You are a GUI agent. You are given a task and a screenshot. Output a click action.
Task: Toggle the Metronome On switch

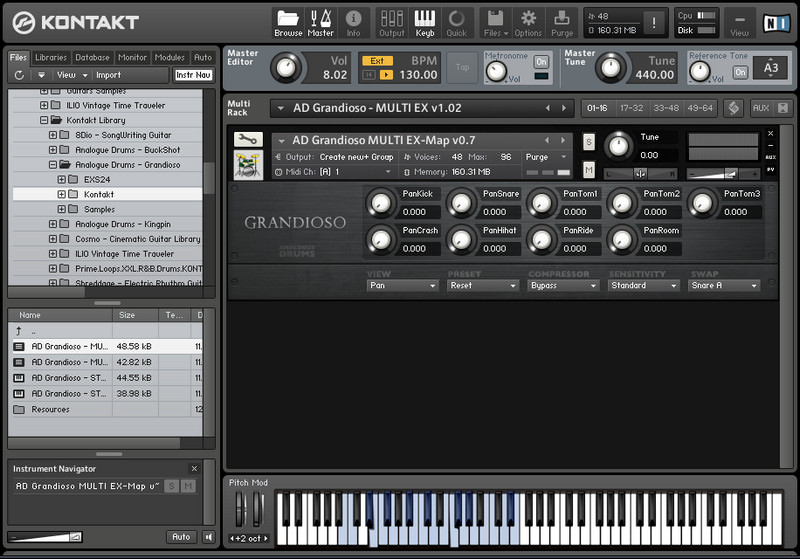tap(541, 62)
